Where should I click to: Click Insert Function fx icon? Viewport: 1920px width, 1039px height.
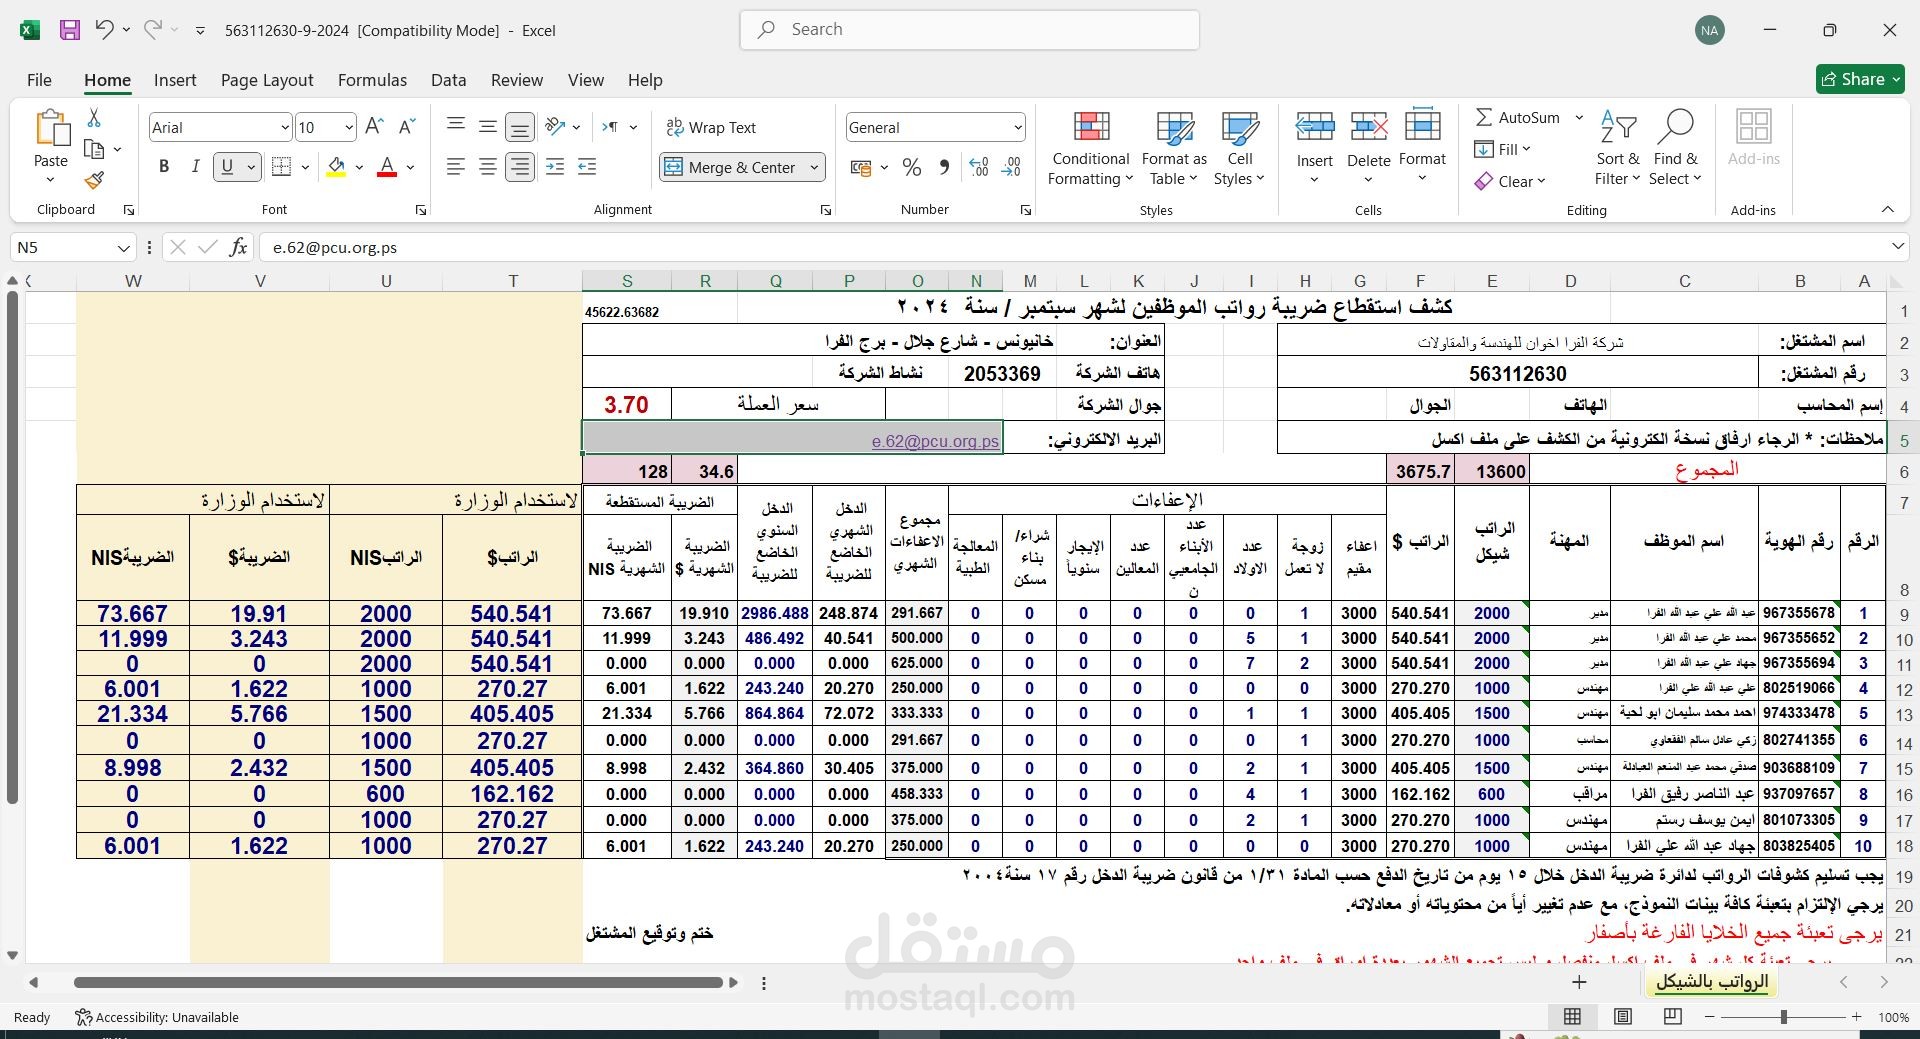[238, 247]
